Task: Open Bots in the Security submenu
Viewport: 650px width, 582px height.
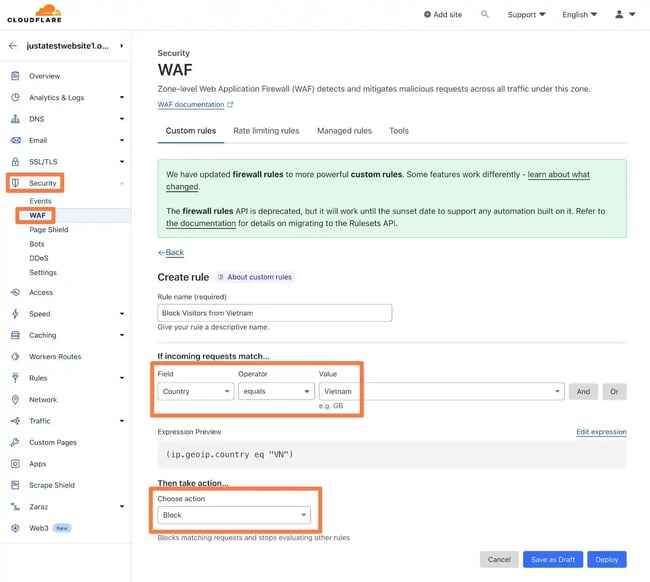Action: pyautogui.click(x=36, y=244)
